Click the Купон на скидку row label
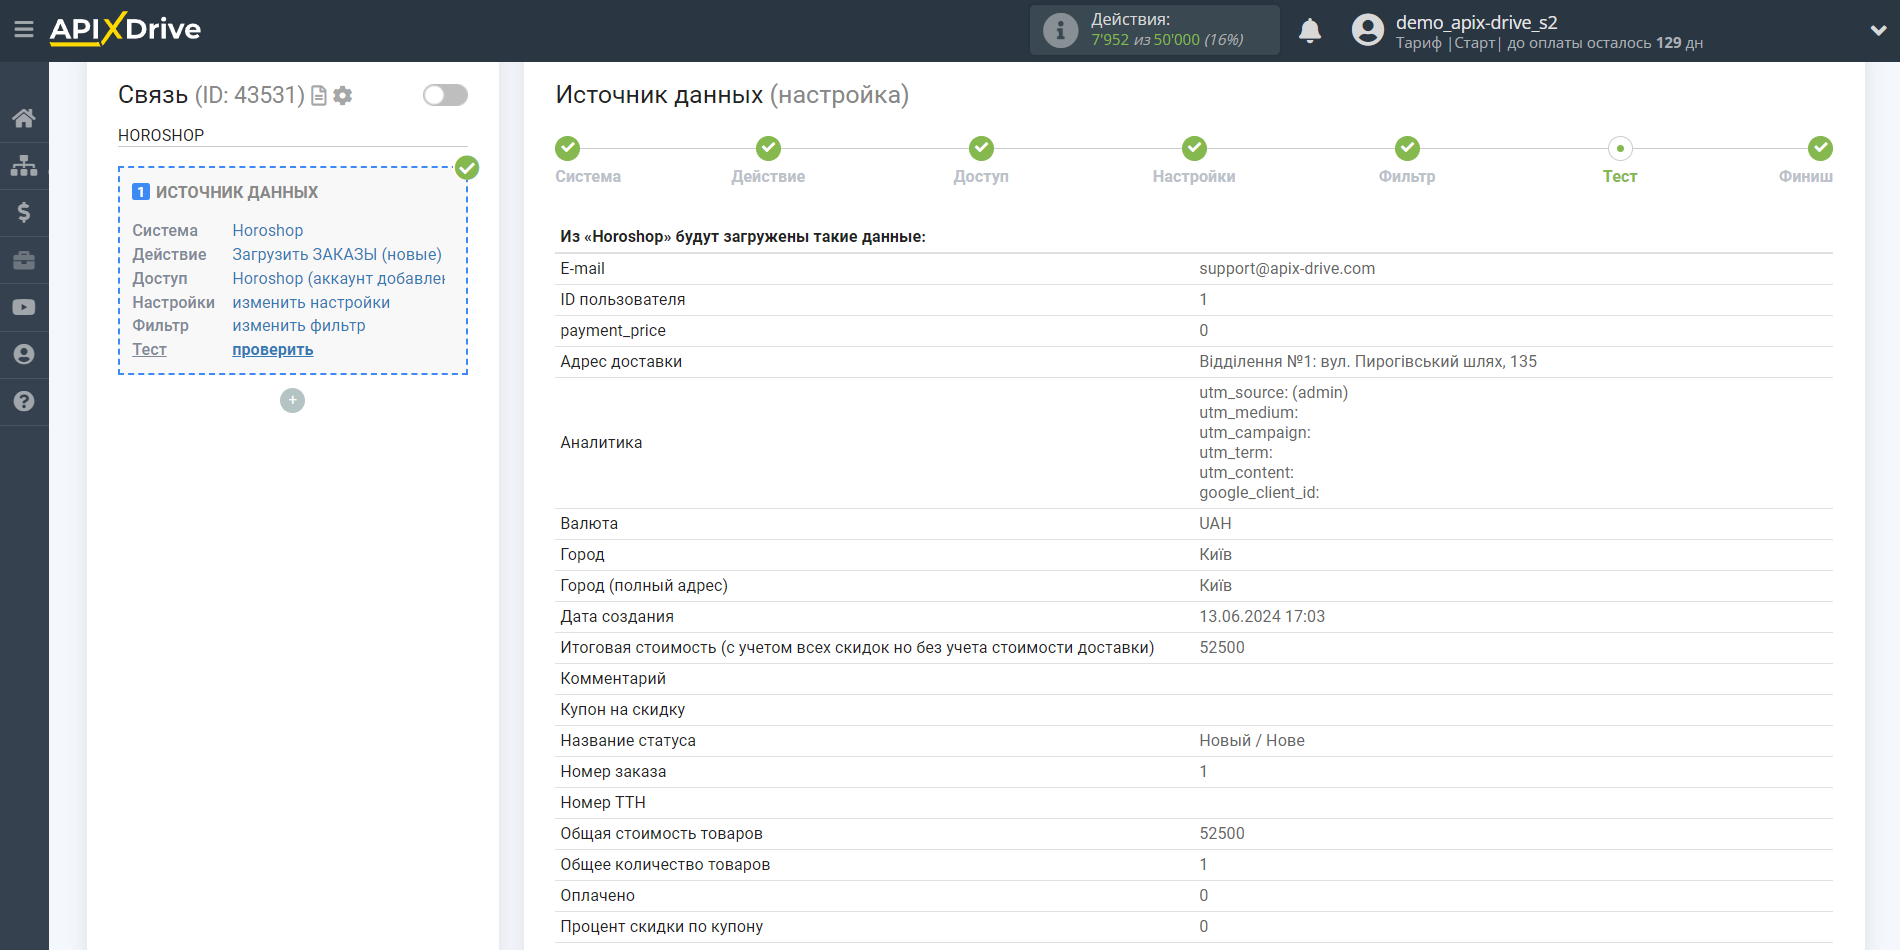This screenshot has width=1900, height=950. (622, 709)
